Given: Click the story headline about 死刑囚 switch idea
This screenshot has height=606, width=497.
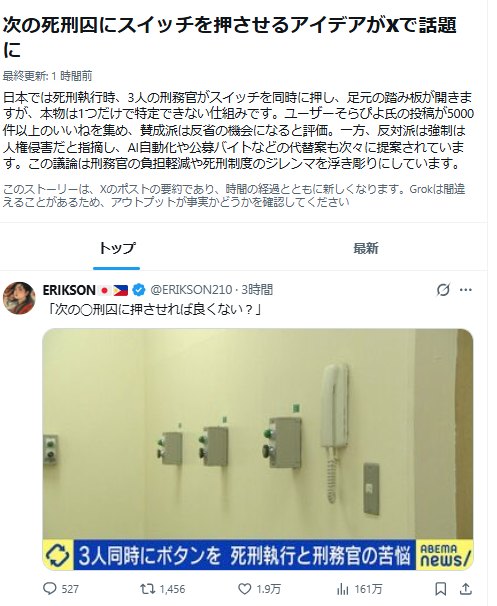Looking at the screenshot, I should pos(230,37).
